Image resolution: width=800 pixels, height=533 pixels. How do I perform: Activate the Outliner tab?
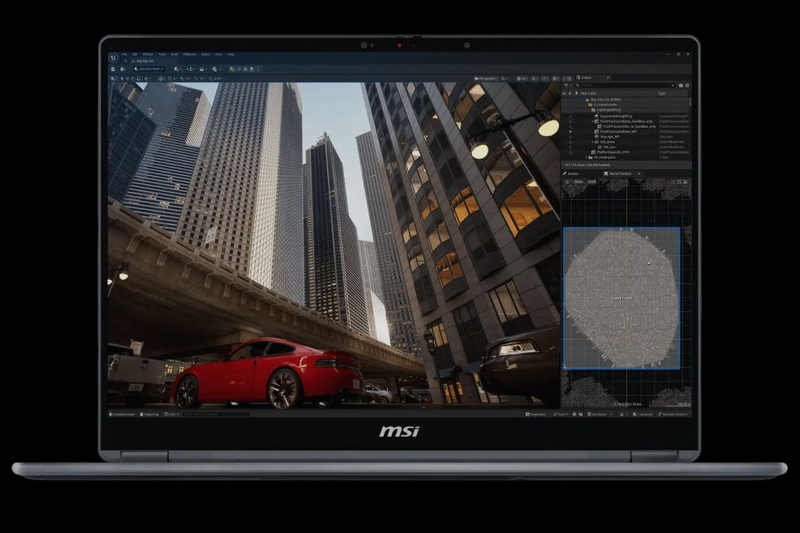(x=588, y=78)
